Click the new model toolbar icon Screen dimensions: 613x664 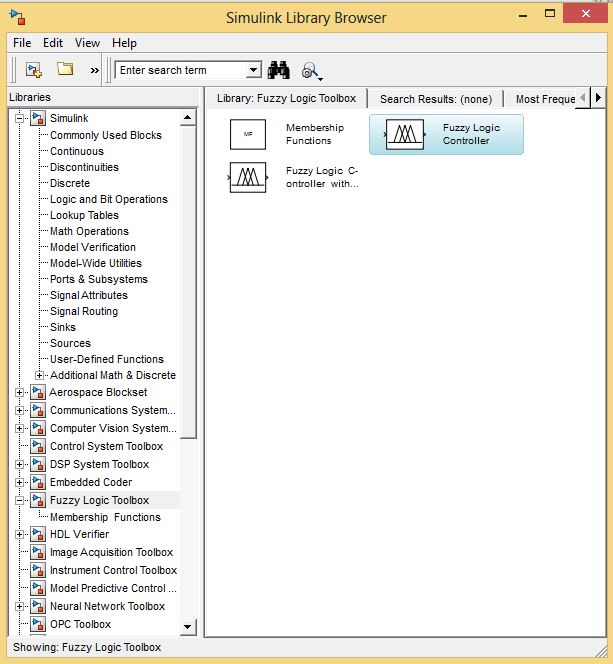[x=33, y=69]
